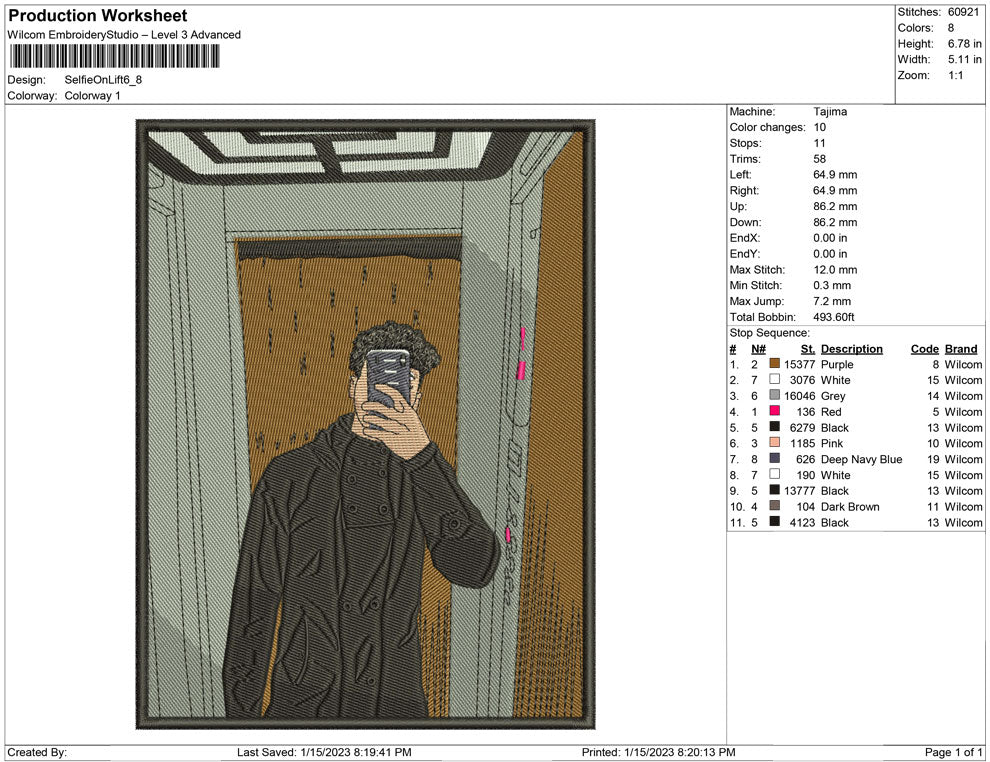Click the black swatch in stop 11
This screenshot has height=762, width=990.
coord(775,521)
